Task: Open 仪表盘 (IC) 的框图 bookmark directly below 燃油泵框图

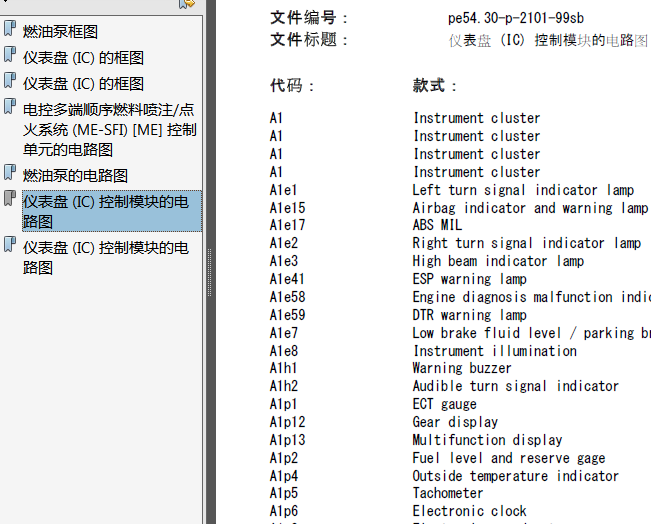Action: (x=83, y=58)
